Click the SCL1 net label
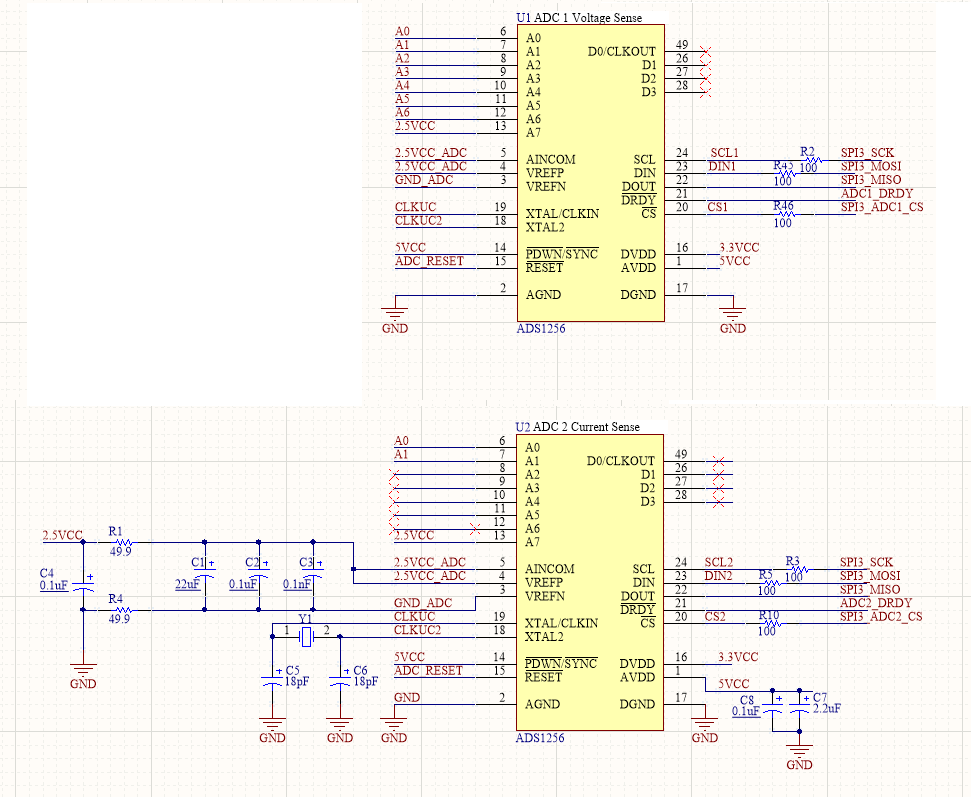The width and height of the screenshot is (971, 797). pos(725,152)
